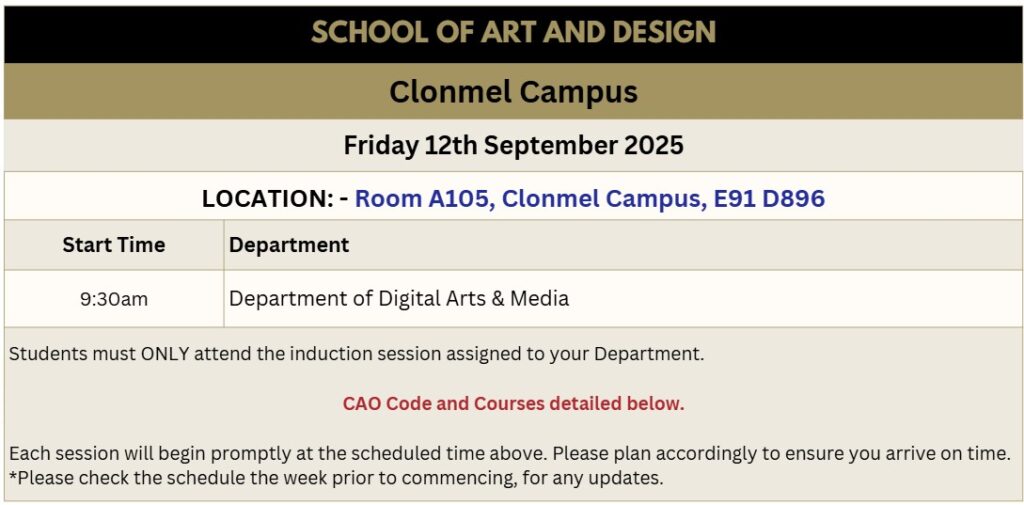Select the 9:30am start time cell

point(114,299)
